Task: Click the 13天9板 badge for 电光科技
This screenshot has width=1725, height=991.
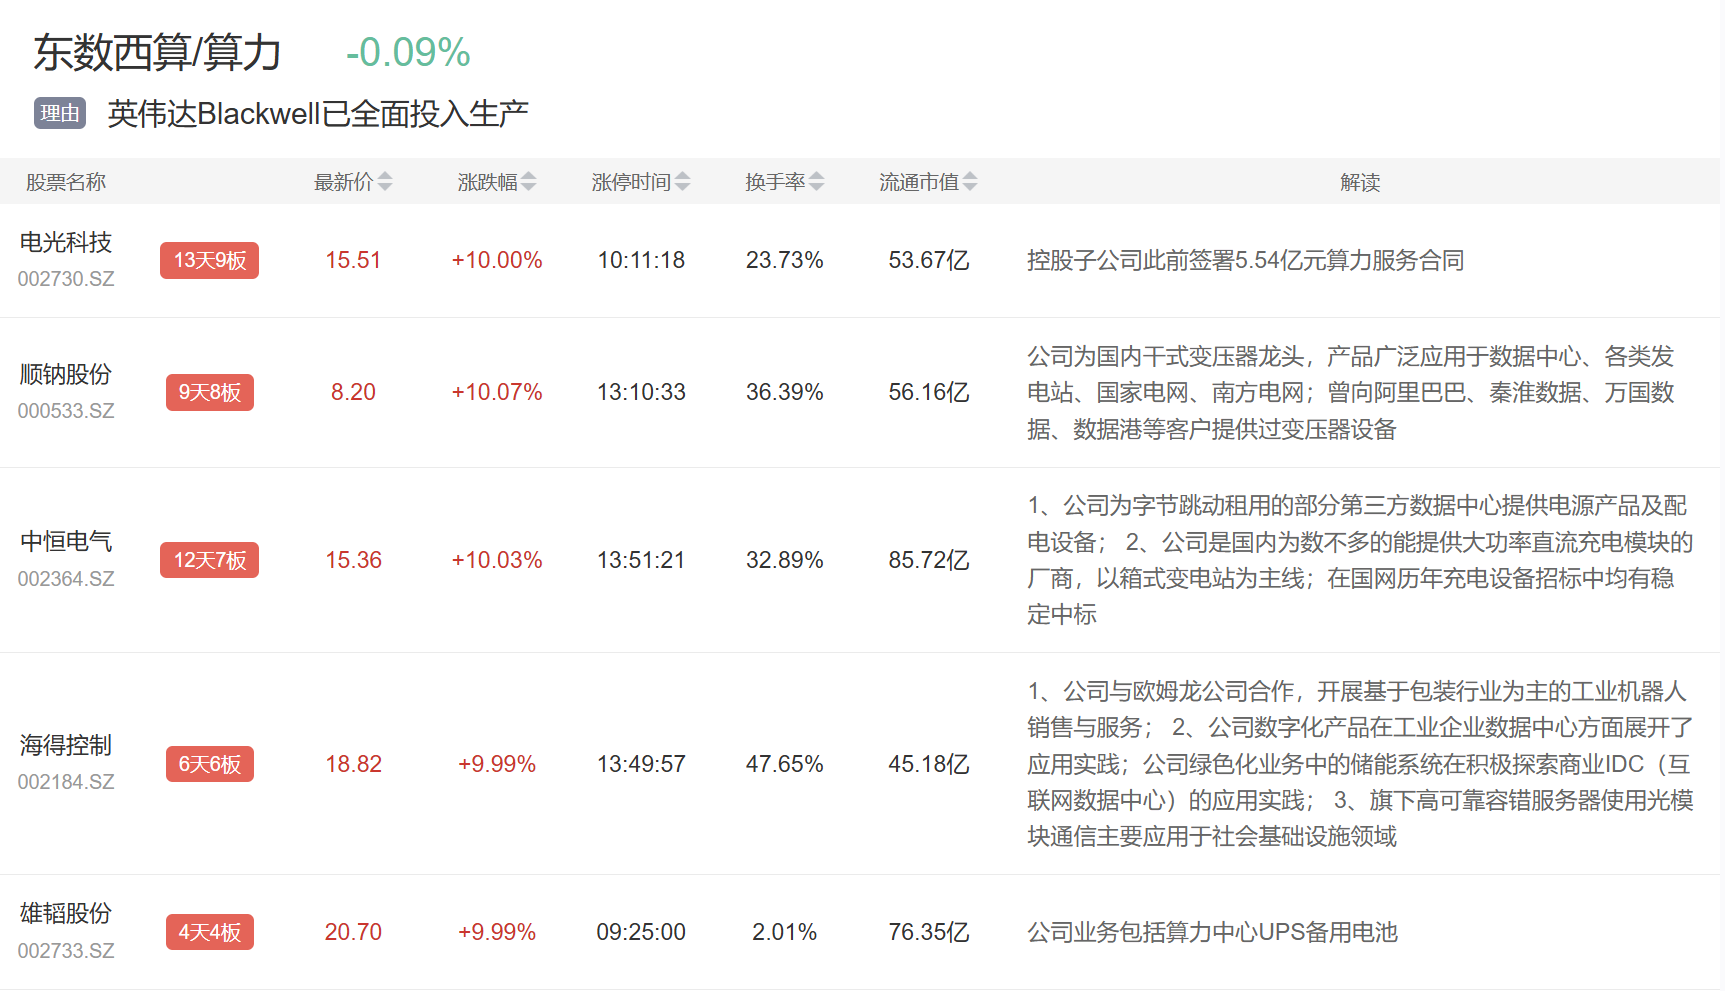Action: tap(209, 260)
